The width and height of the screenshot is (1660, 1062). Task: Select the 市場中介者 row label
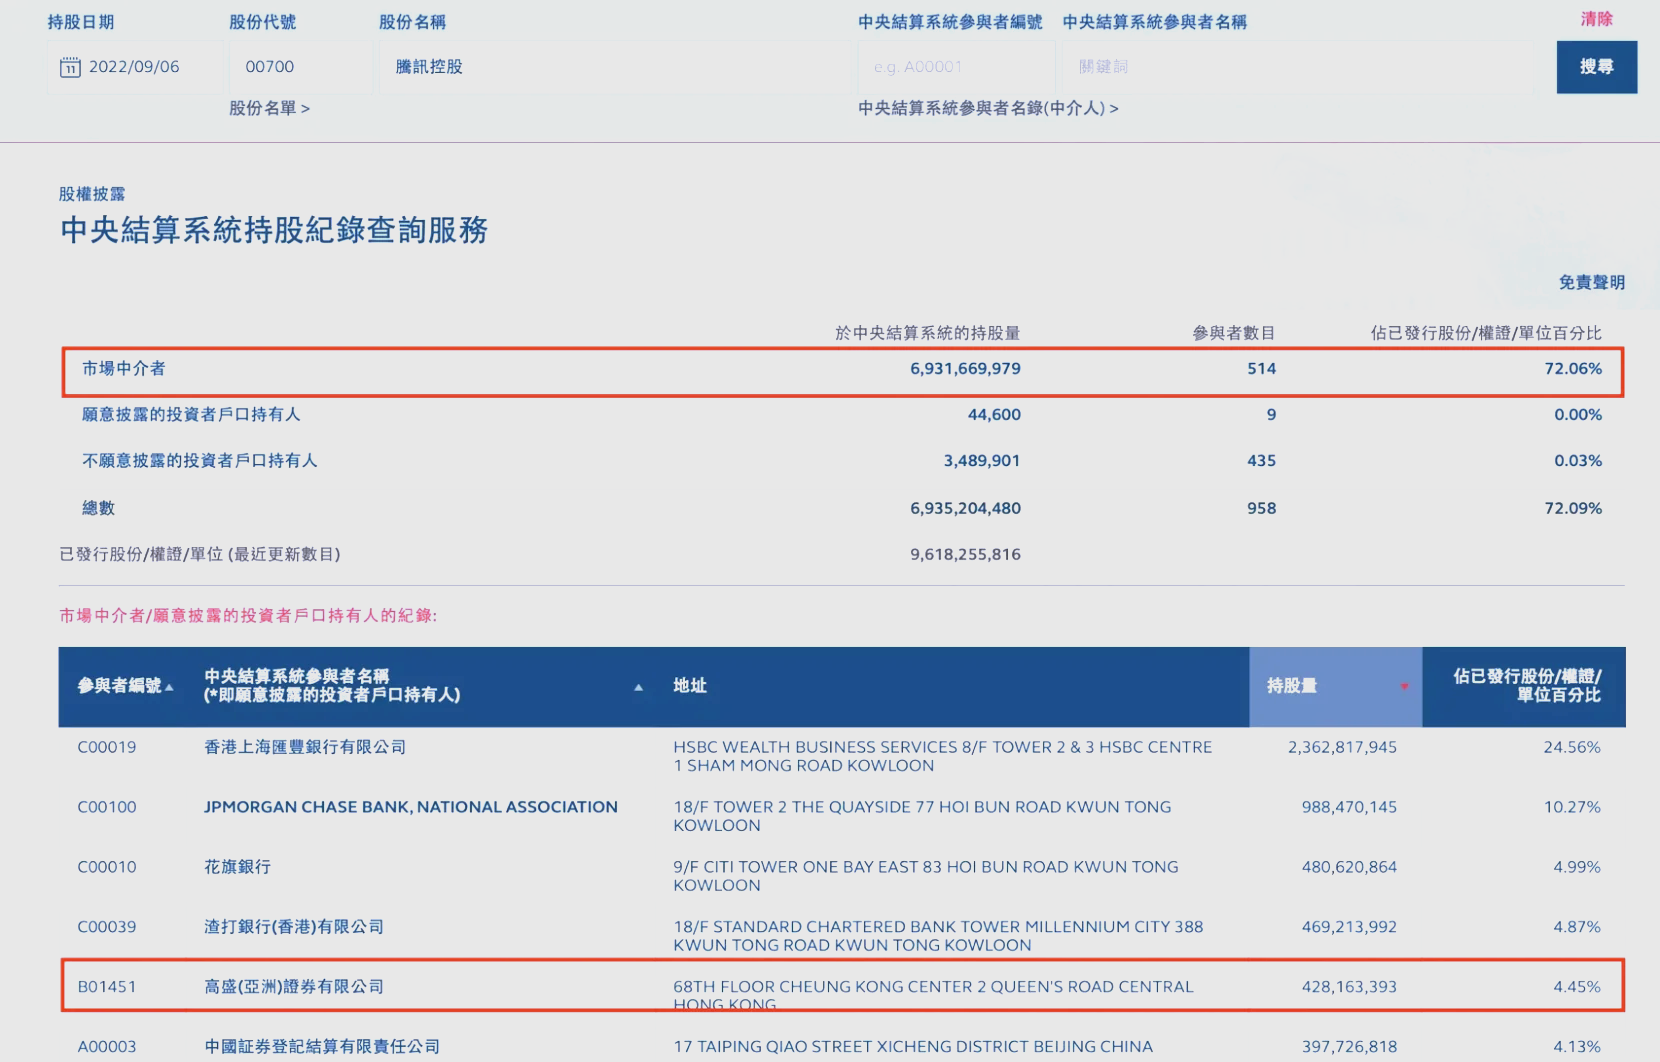124,369
